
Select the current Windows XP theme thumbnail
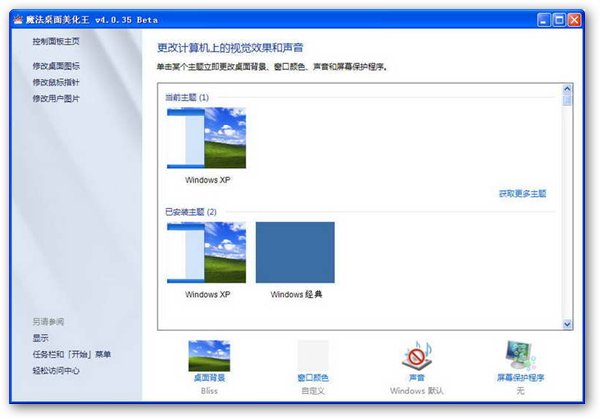(x=207, y=138)
